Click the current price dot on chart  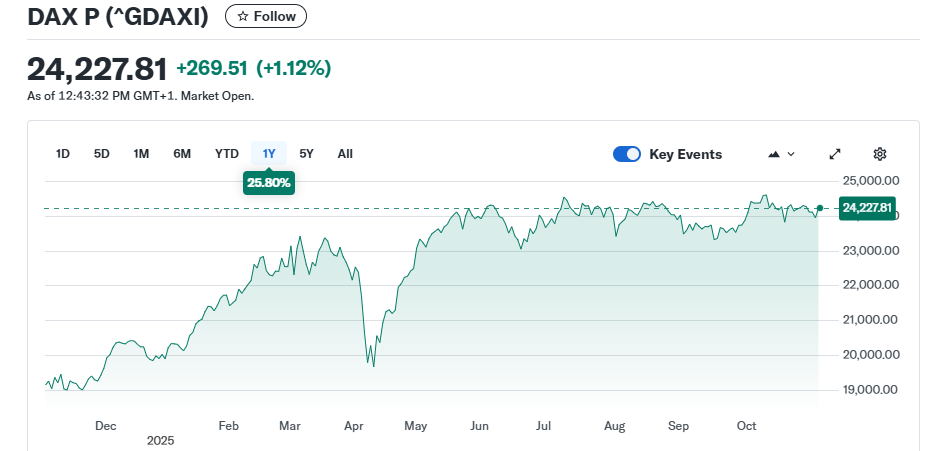point(820,208)
